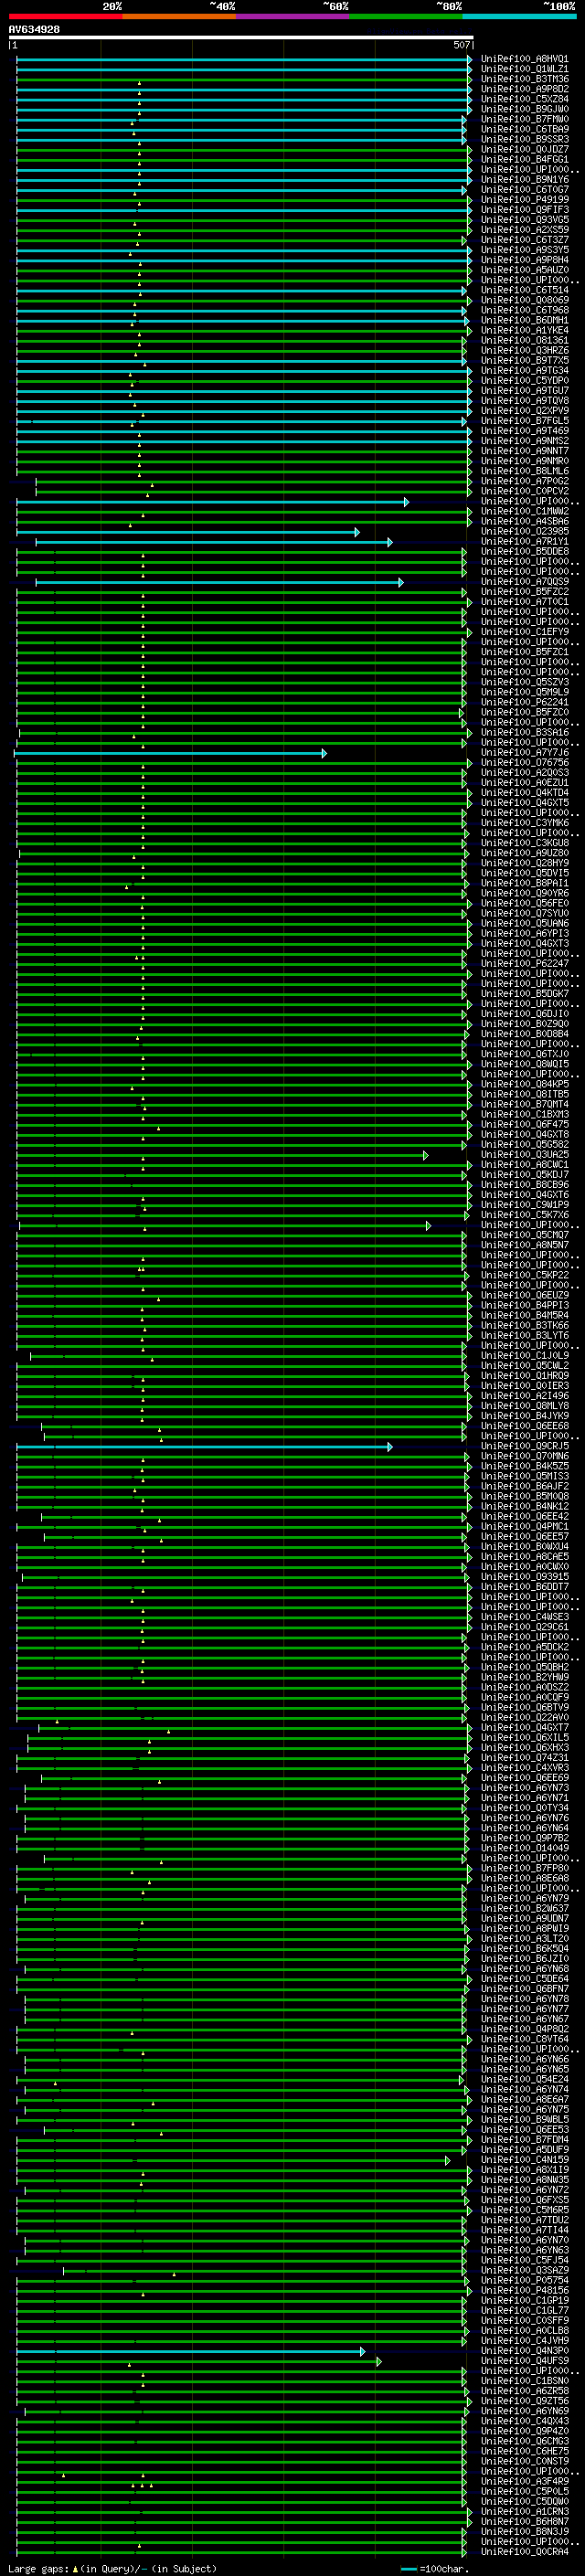The width and height of the screenshot is (585, 2576).
Task: Click the Large gaps legend text
Action: (112, 2568)
